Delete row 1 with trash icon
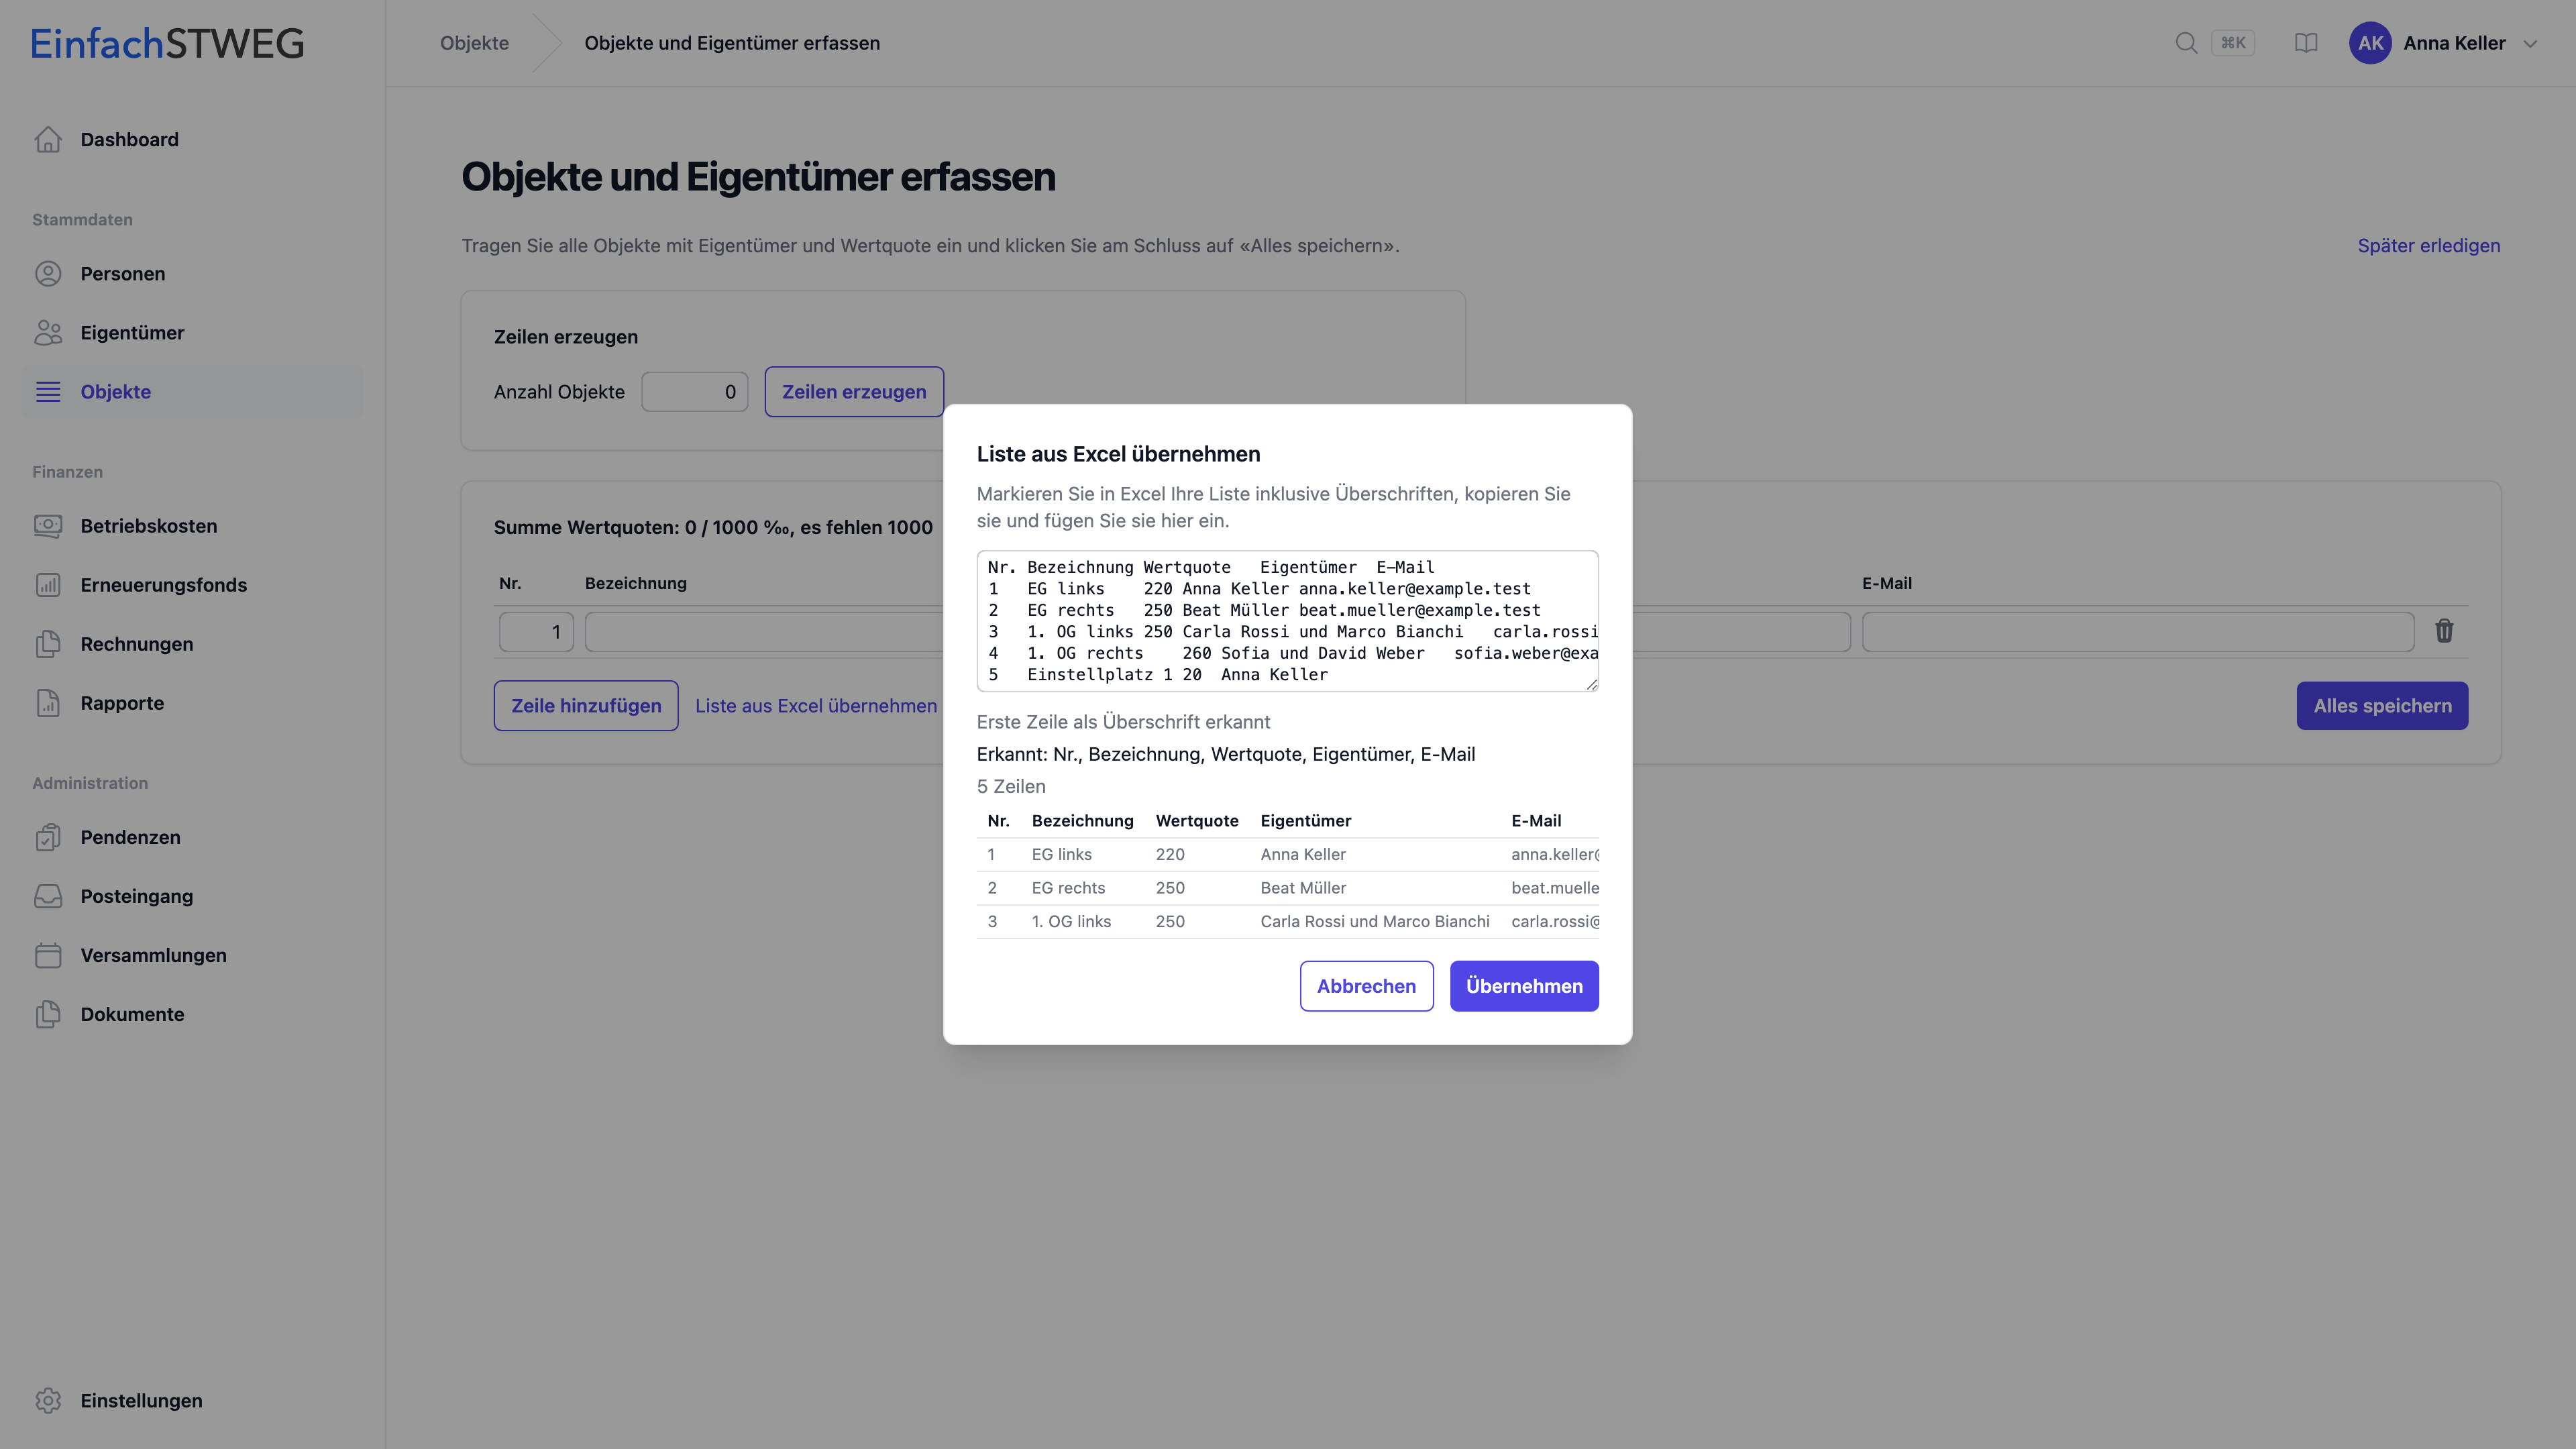 coord(2444,631)
